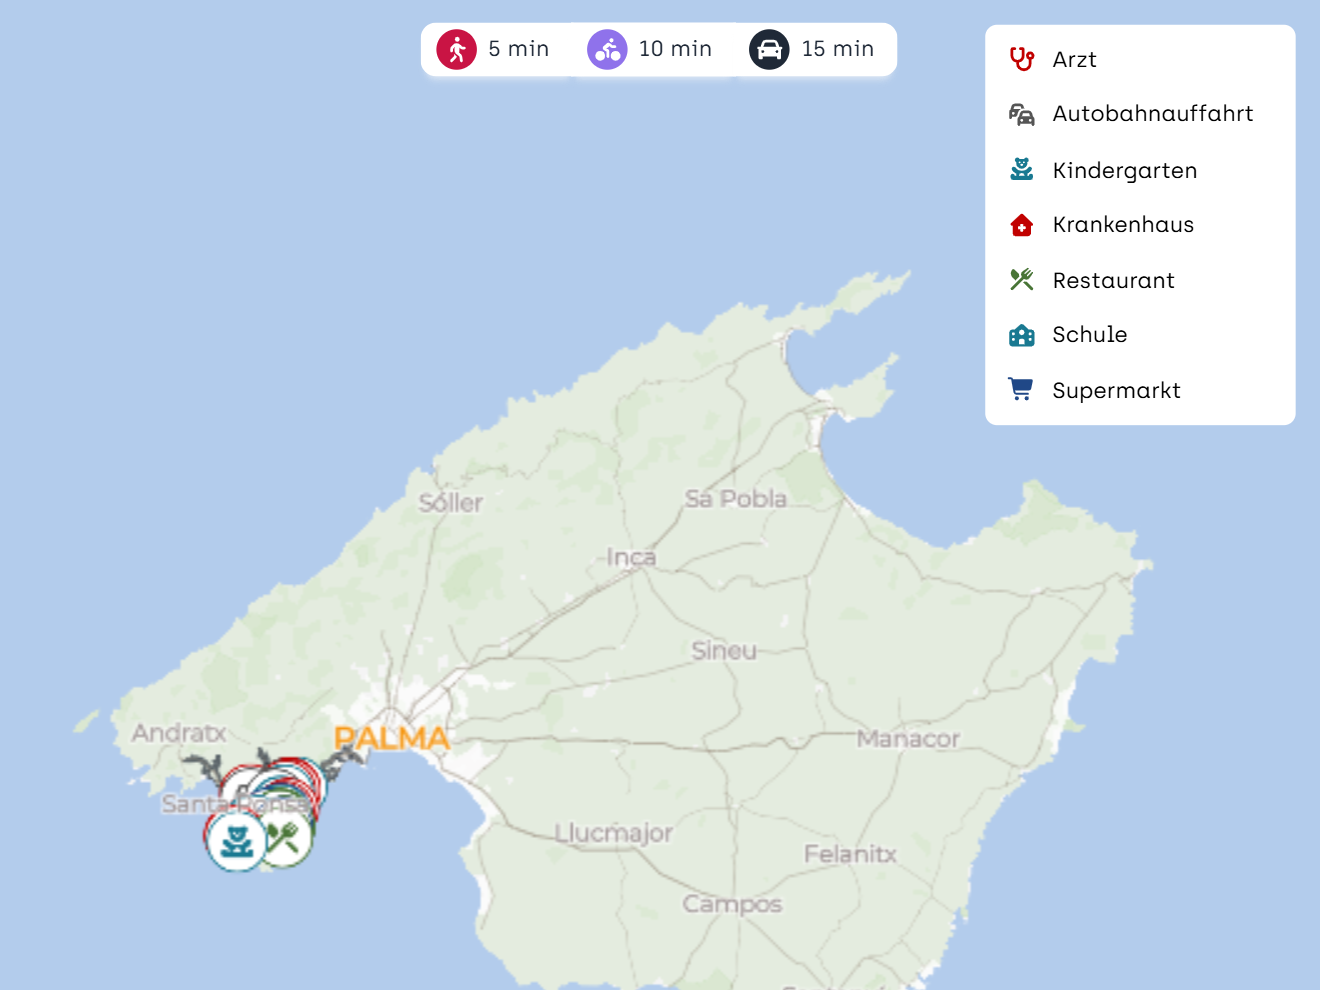Toggle the "5 min" text label
The width and height of the screenshot is (1320, 990).
(518, 49)
